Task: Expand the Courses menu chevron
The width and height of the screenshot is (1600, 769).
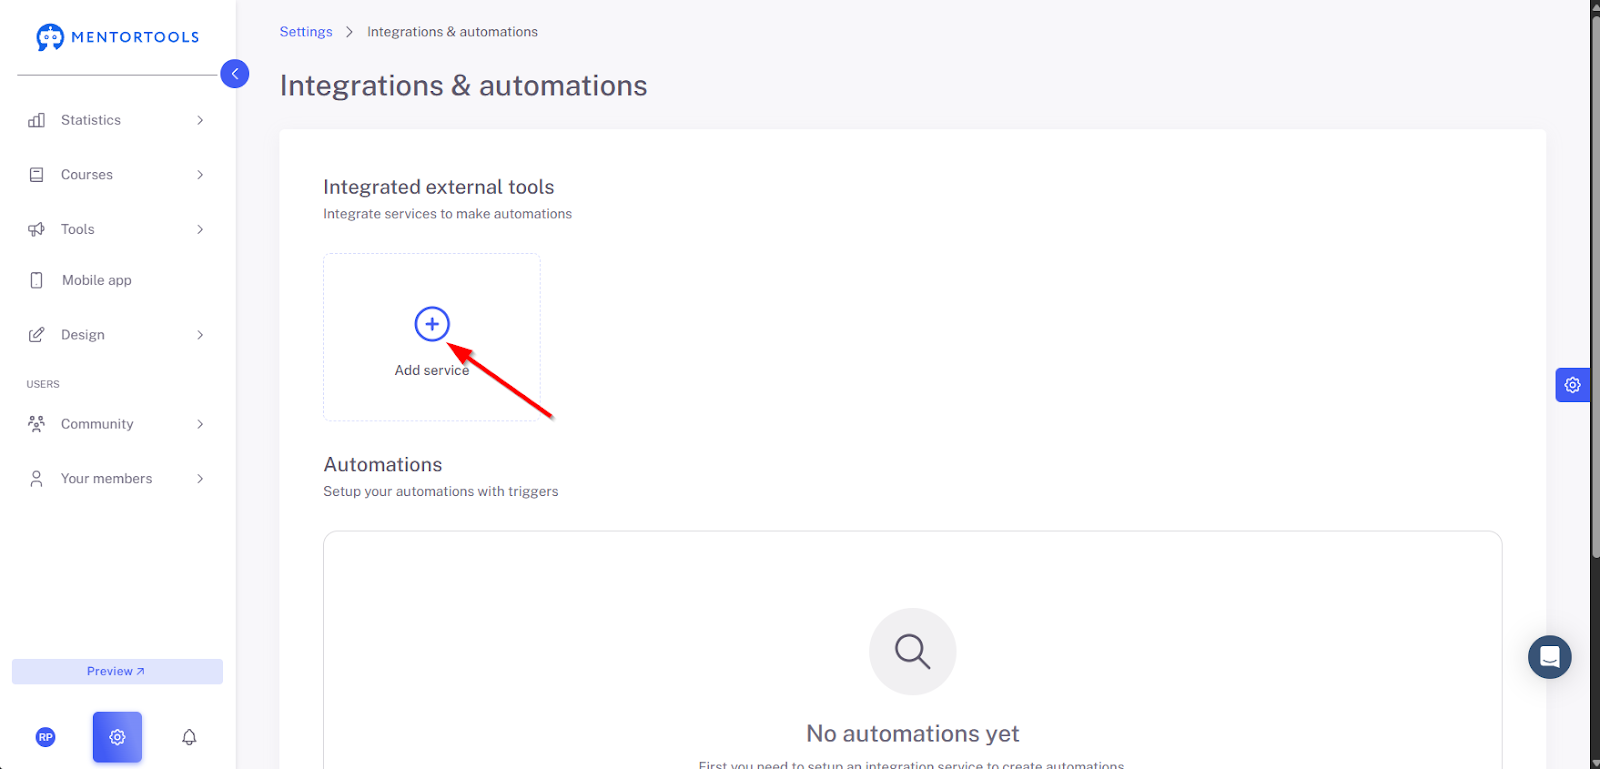Action: pyautogui.click(x=200, y=175)
